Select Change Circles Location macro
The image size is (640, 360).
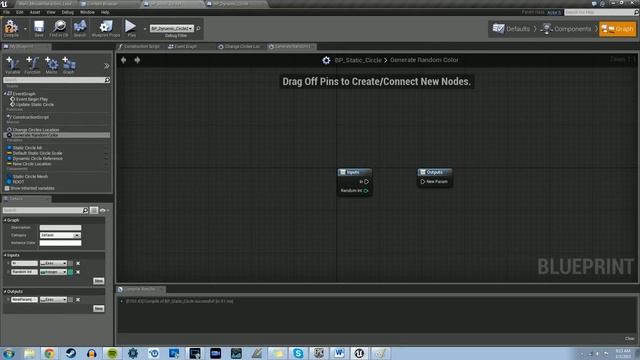pyautogui.click(x=36, y=130)
